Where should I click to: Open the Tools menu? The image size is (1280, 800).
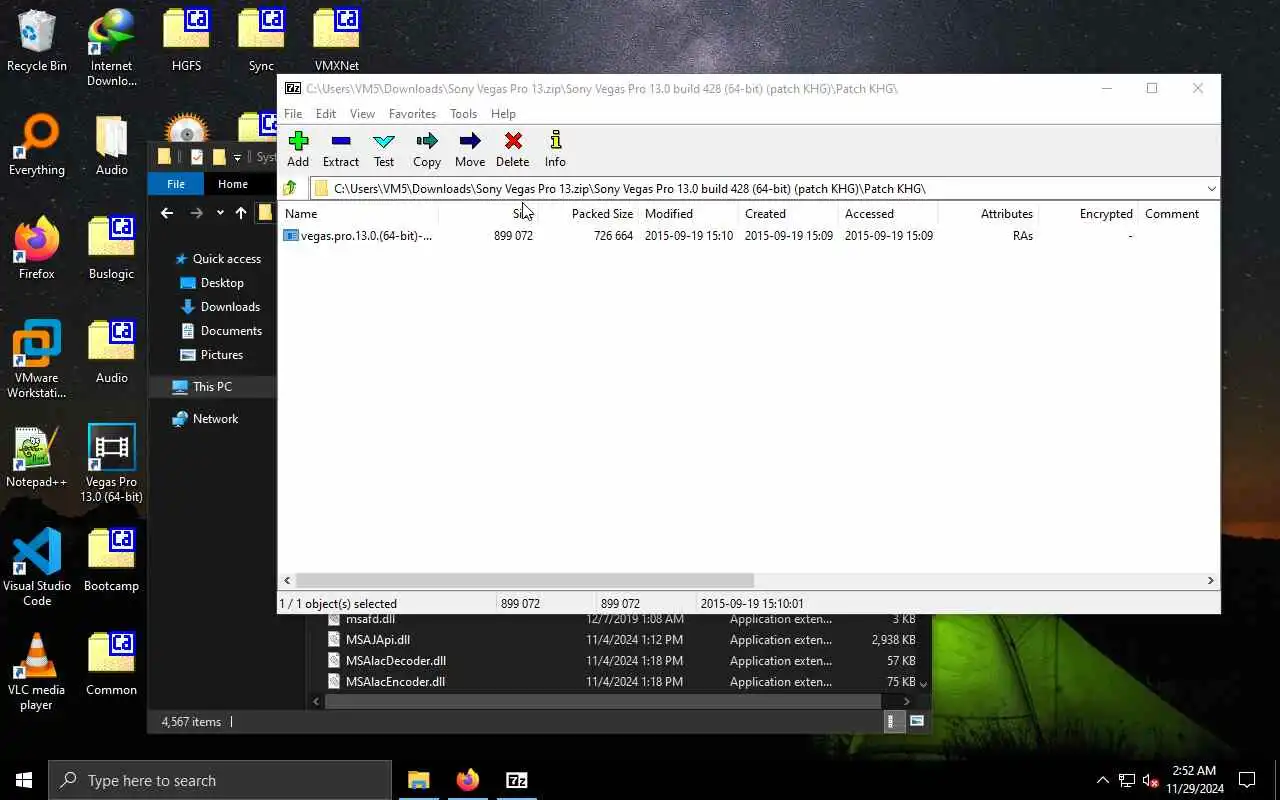click(463, 114)
